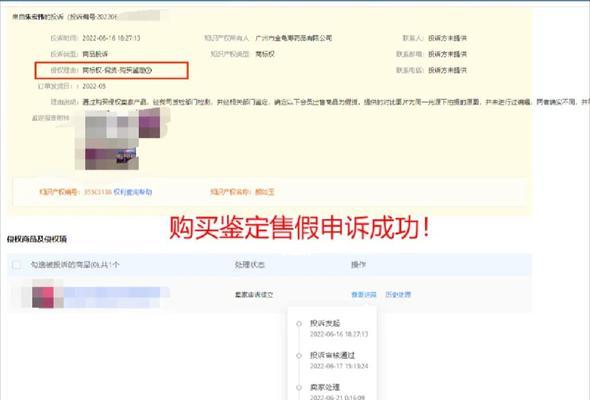Click the 操作 column header
590x400 pixels.
coord(358,265)
